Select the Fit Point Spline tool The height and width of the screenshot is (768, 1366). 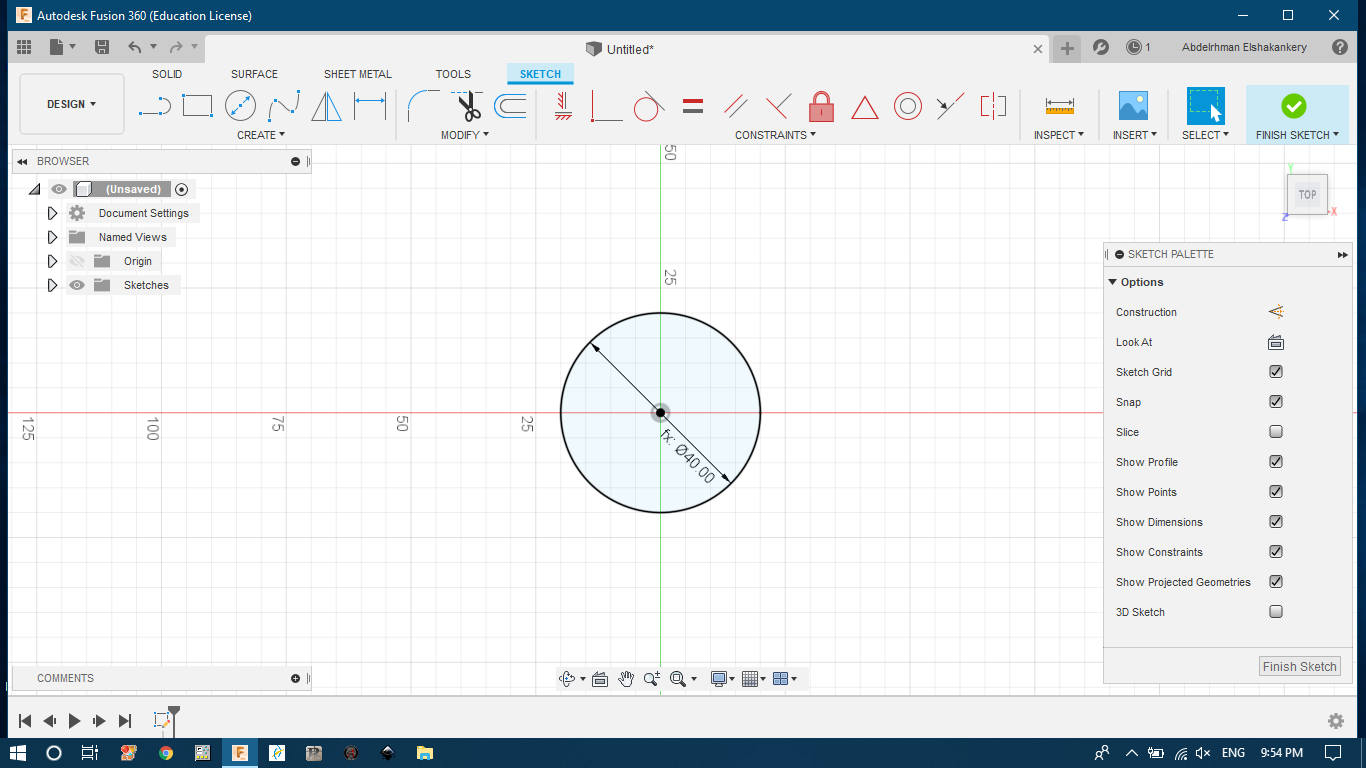click(x=284, y=105)
